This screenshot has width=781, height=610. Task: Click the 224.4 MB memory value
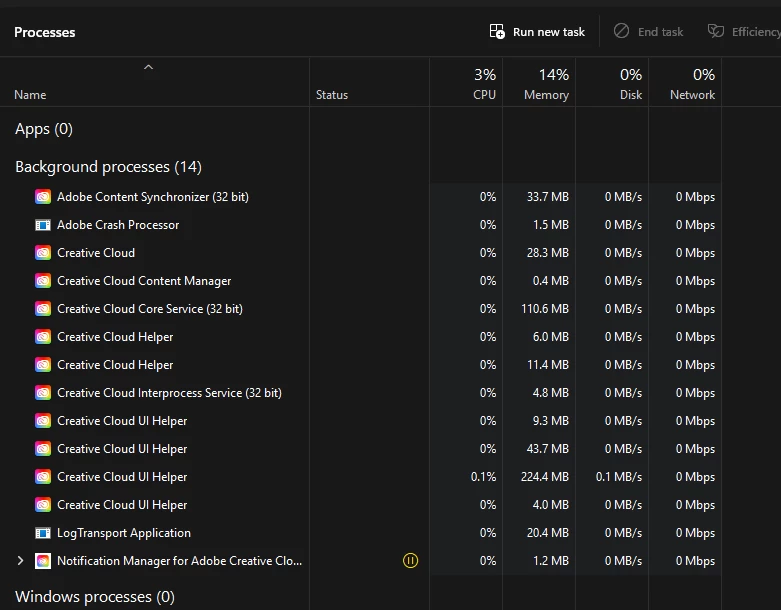544,477
